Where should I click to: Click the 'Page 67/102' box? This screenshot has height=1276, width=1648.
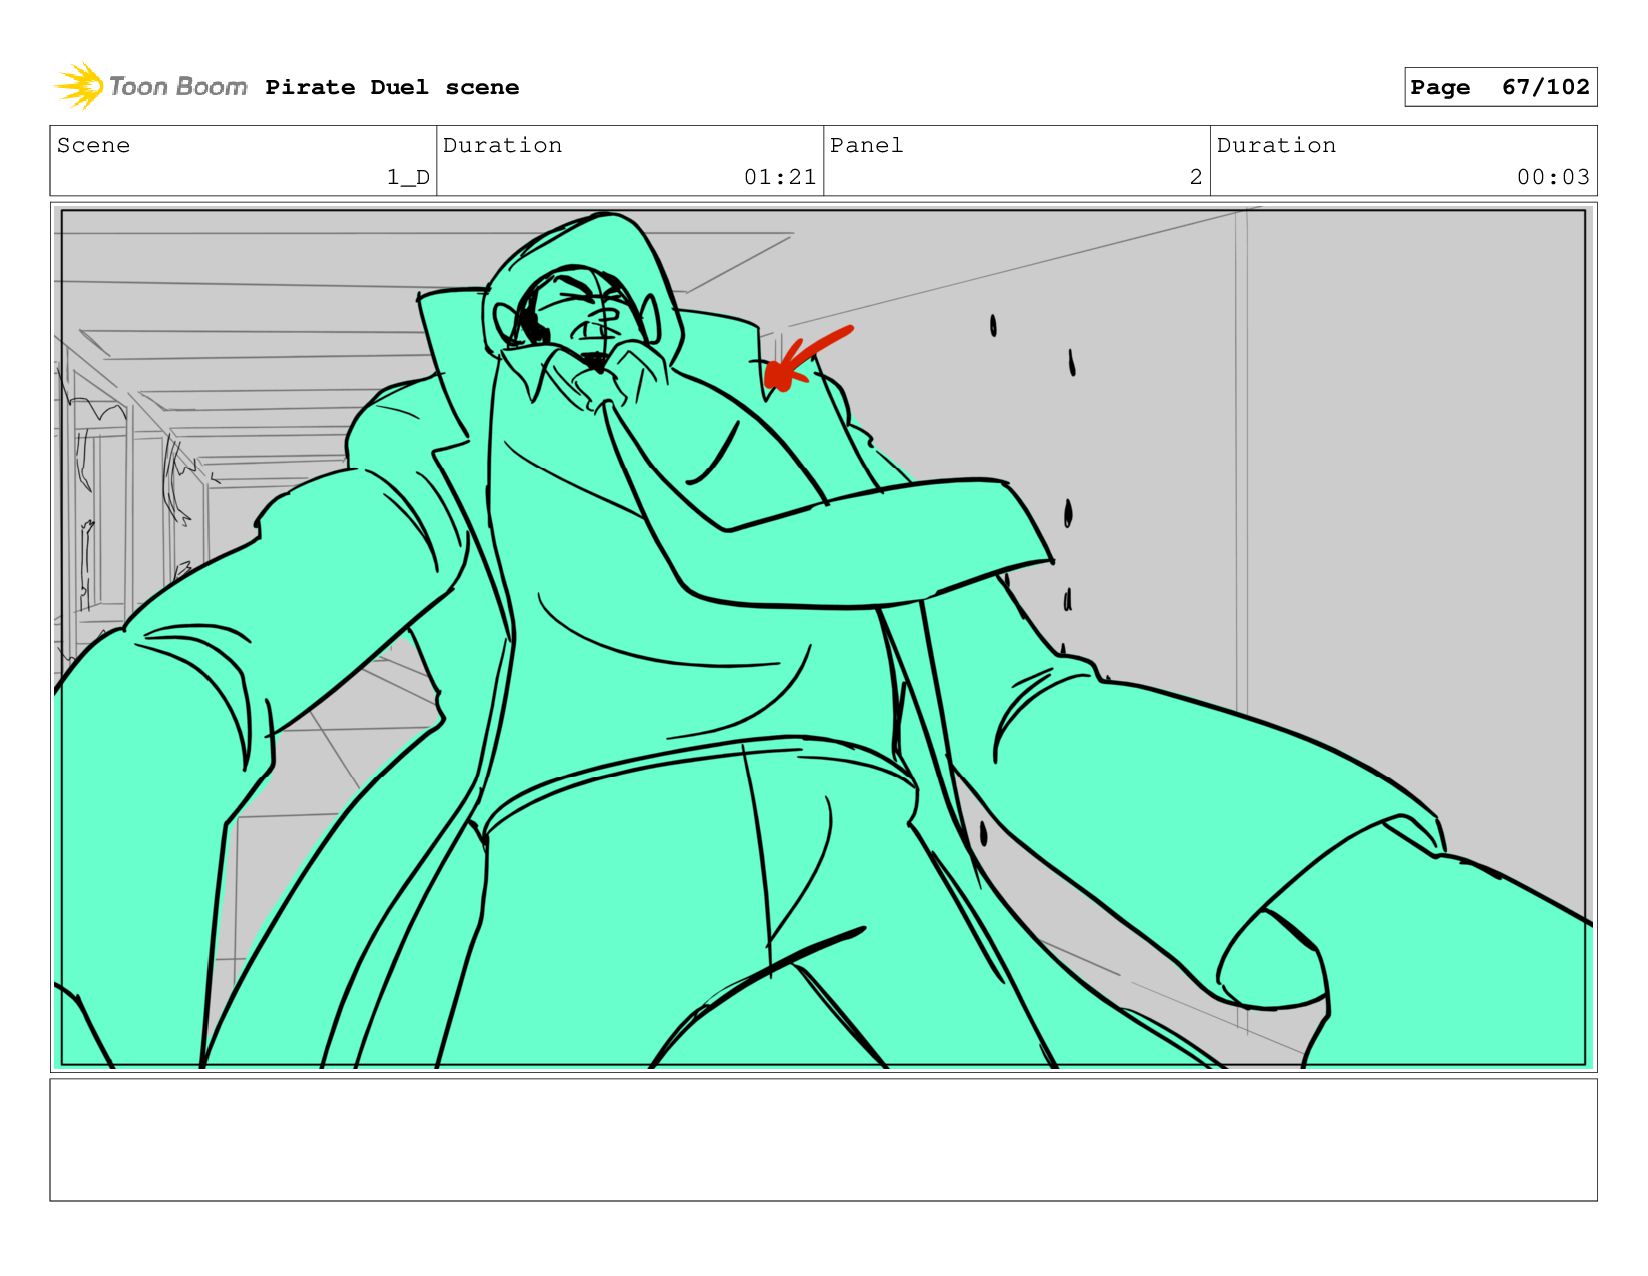pyautogui.click(x=1500, y=87)
